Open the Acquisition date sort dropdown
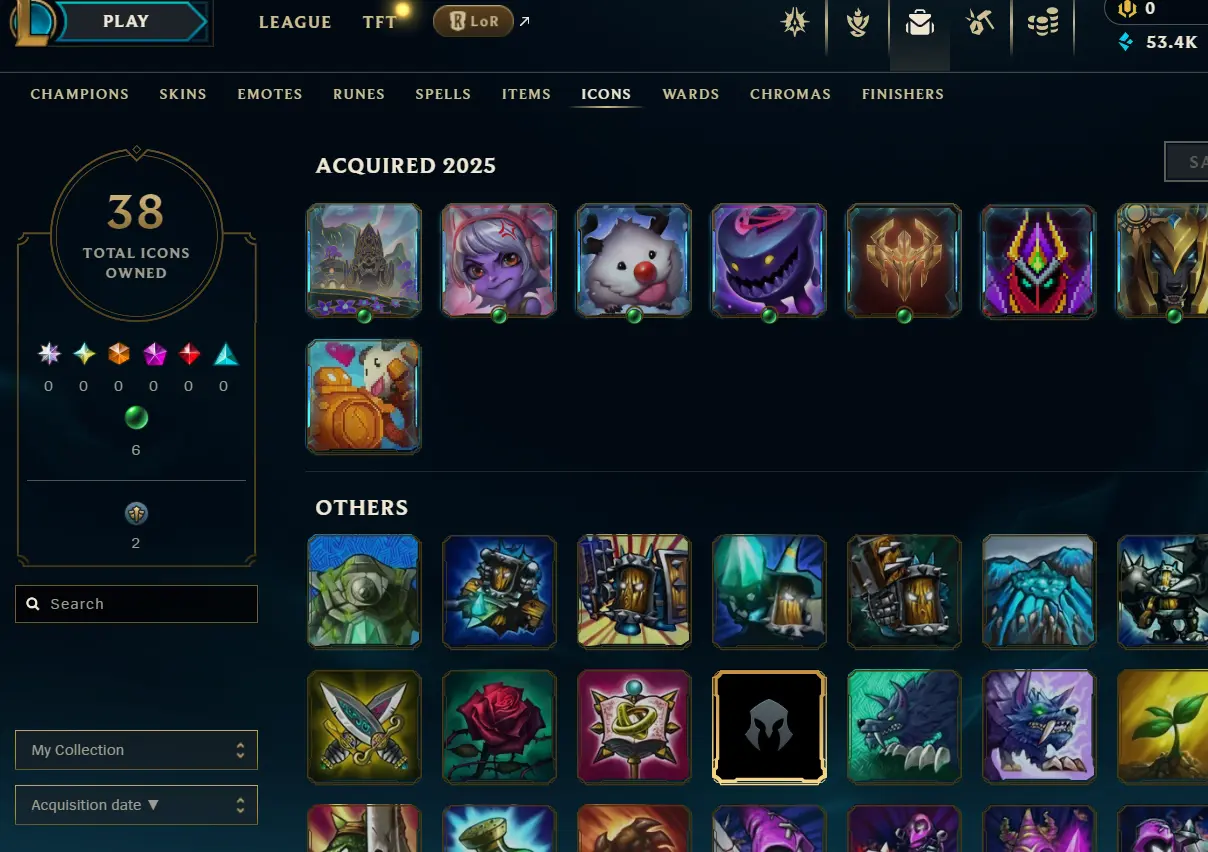The width and height of the screenshot is (1208, 852). (136, 805)
